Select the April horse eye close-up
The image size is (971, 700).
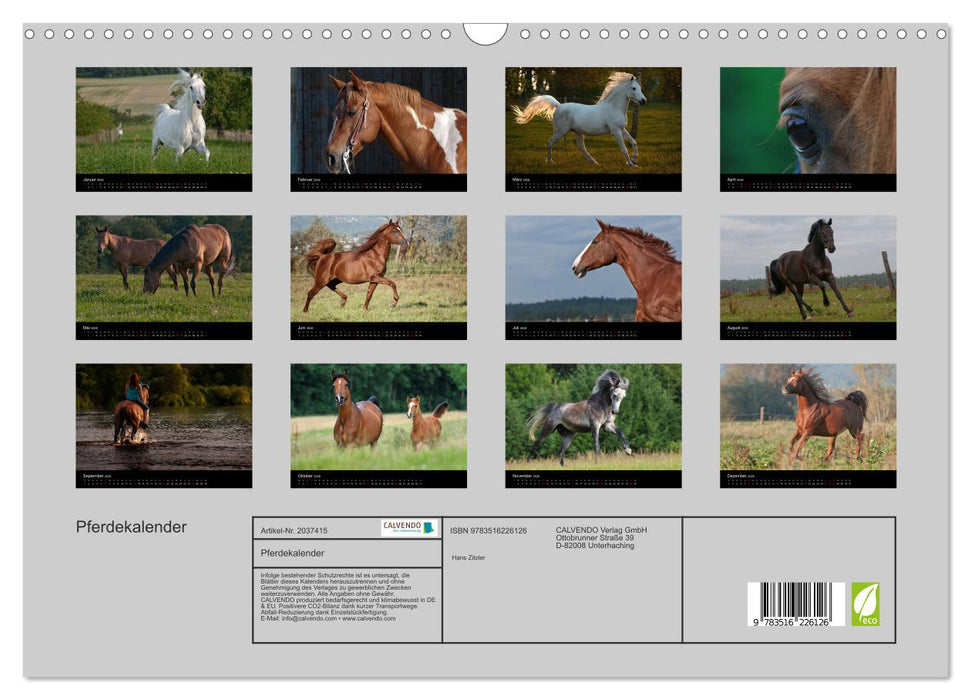(x=808, y=121)
